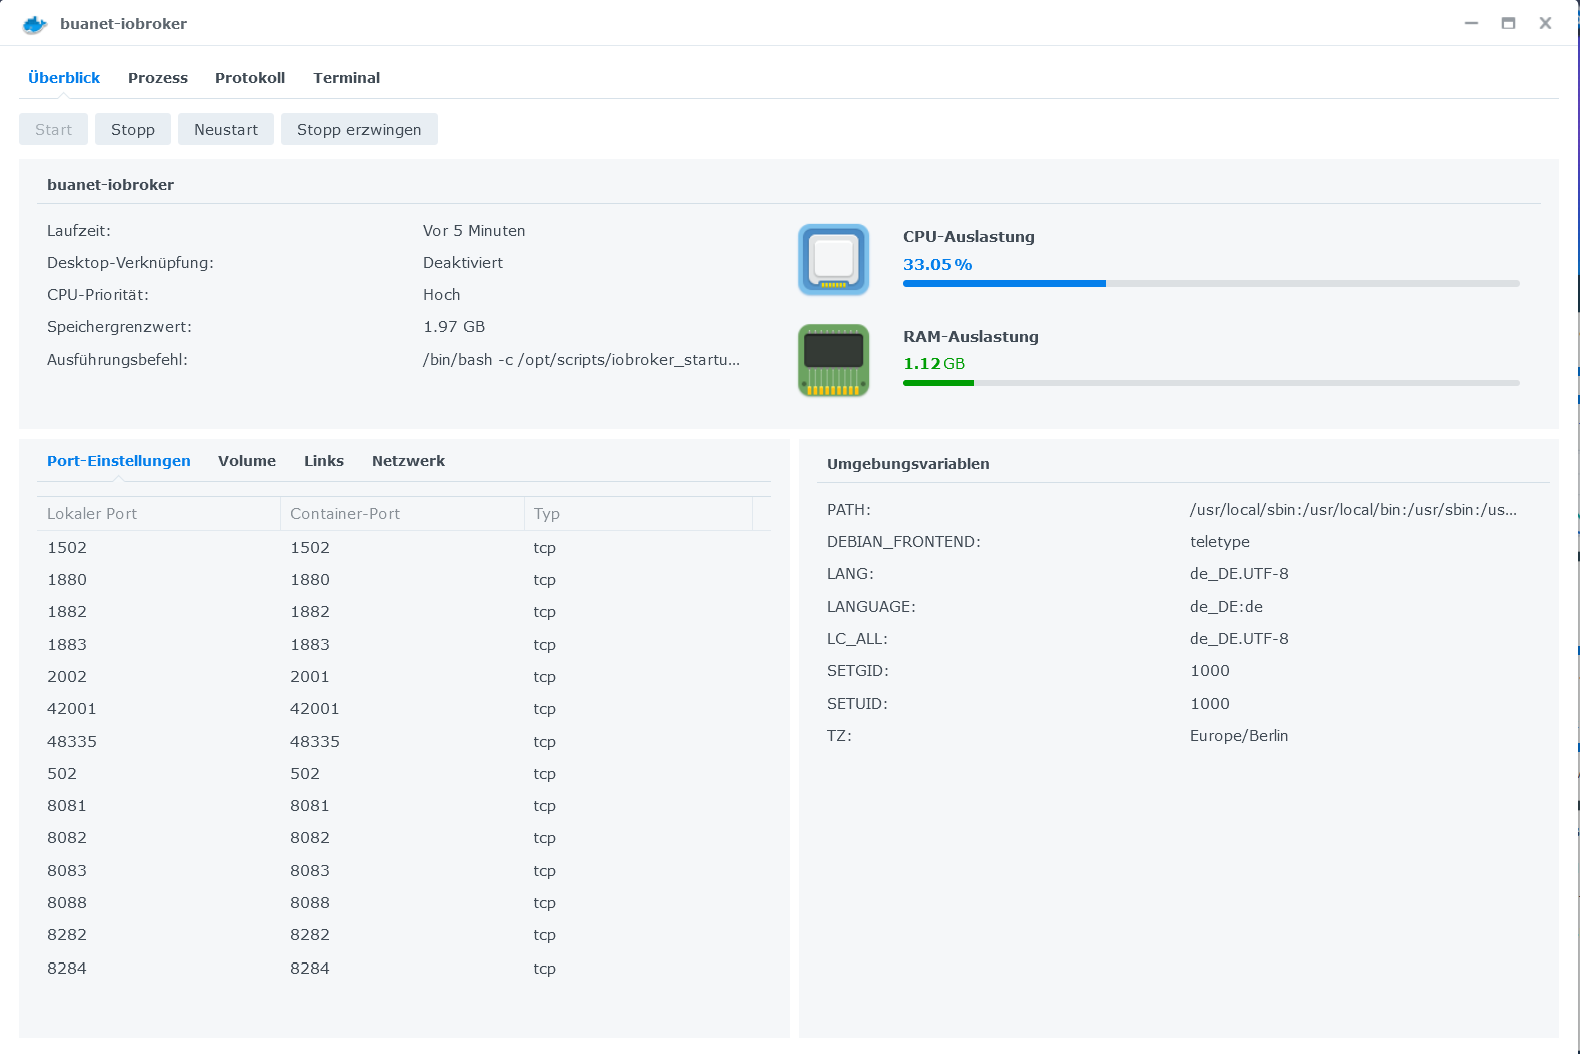Click the Docker whale icon in title bar
The image size is (1580, 1054).
pyautogui.click(x=35, y=24)
